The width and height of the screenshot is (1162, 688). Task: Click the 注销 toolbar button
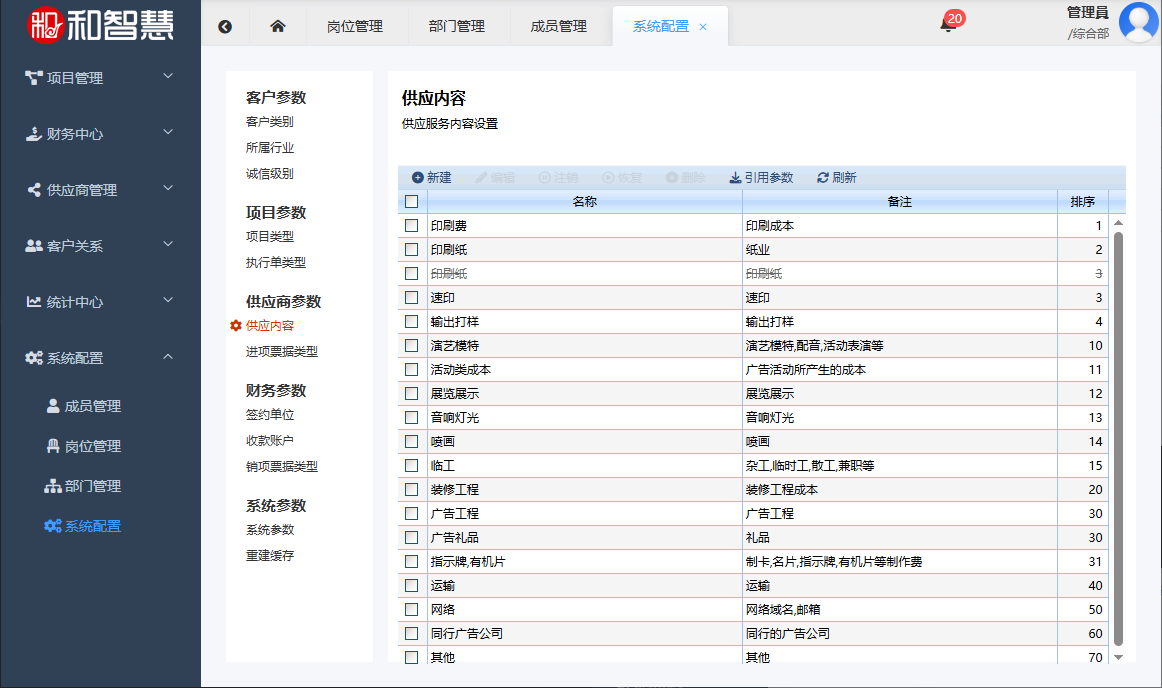(x=558, y=178)
